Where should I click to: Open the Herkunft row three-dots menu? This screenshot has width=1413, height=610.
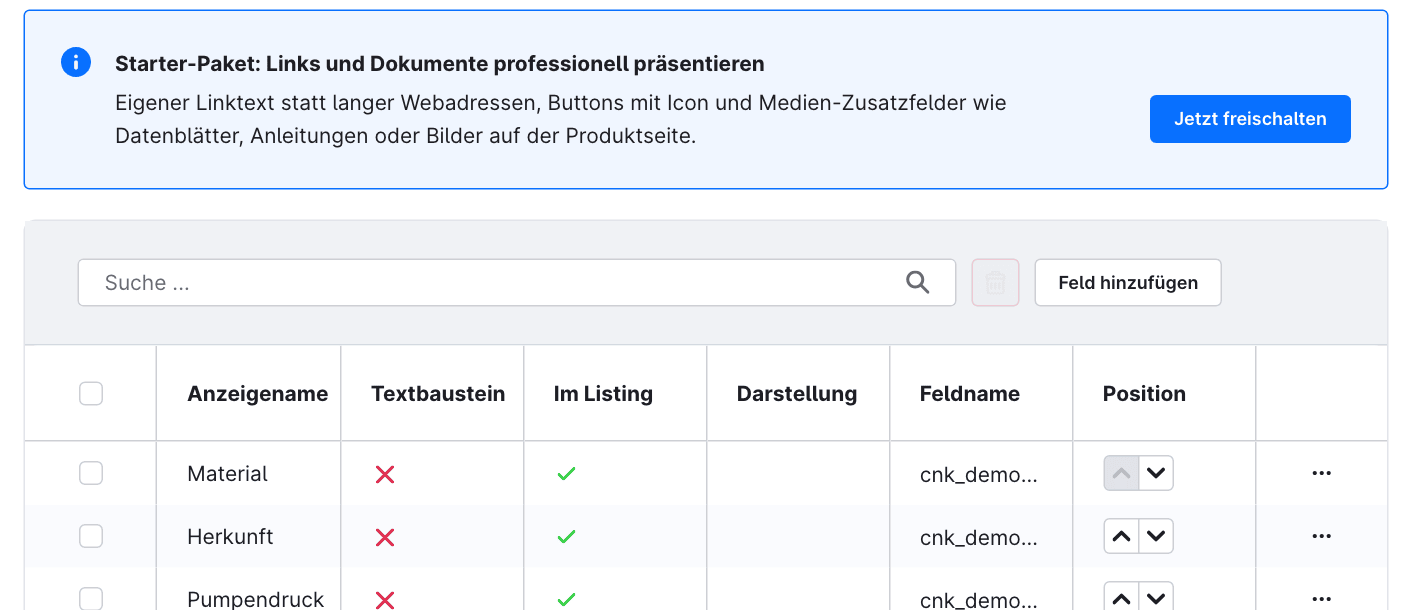point(1321,537)
